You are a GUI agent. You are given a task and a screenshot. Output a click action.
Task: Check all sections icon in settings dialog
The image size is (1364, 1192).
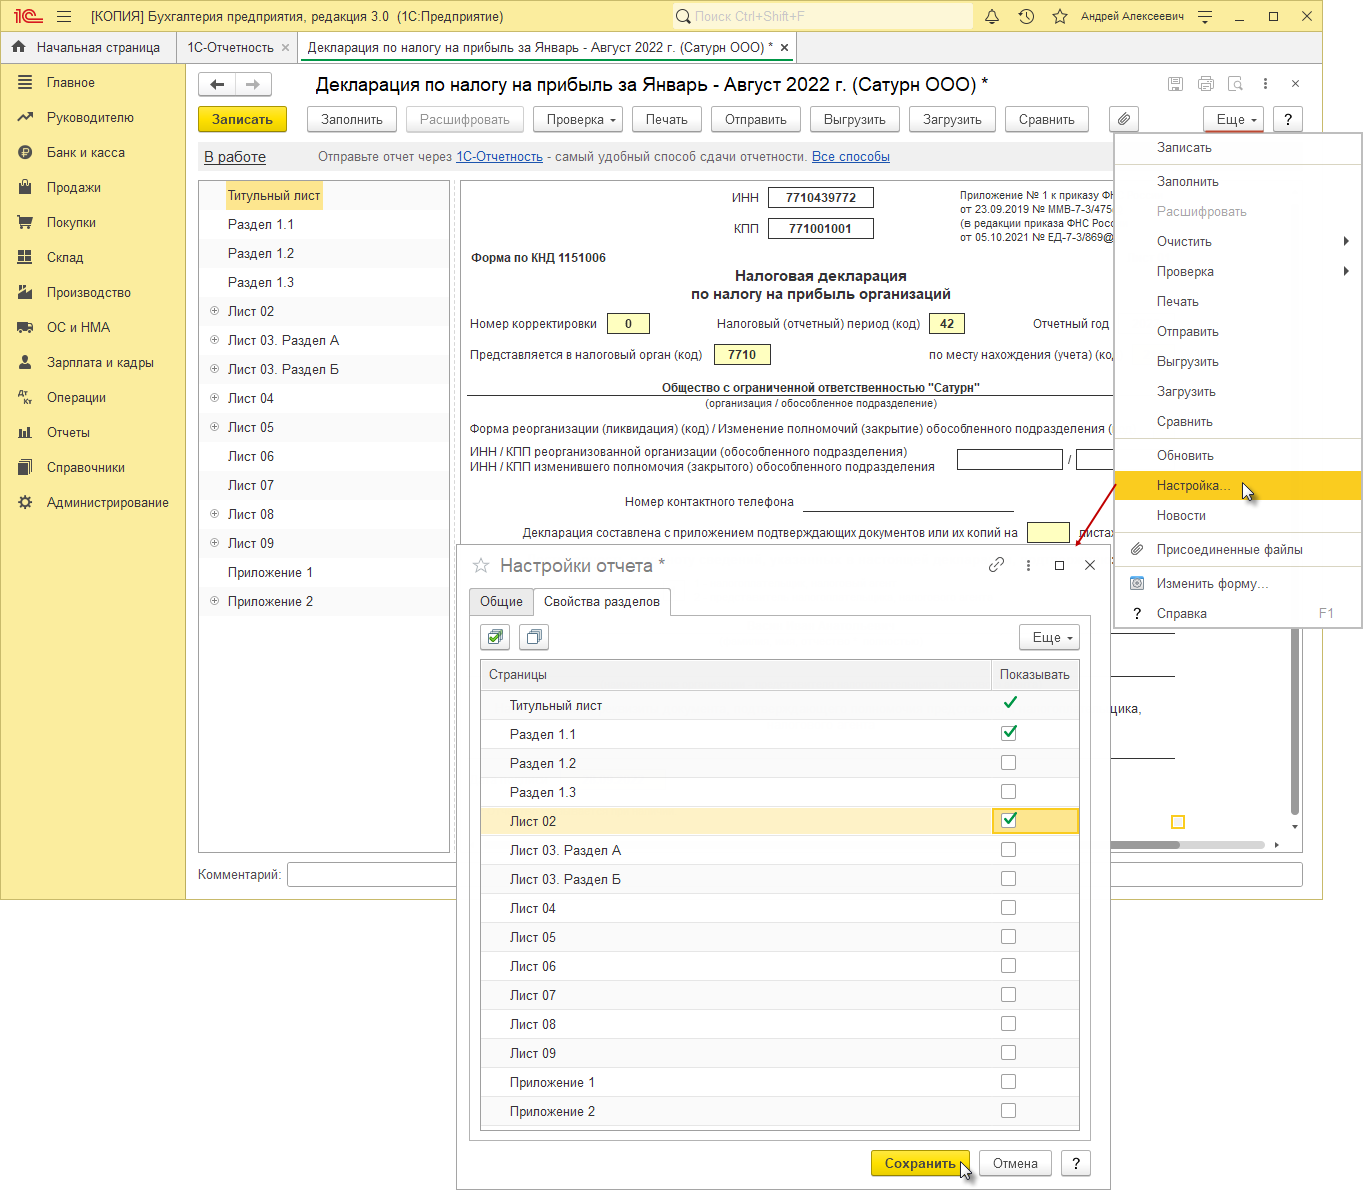pos(495,637)
